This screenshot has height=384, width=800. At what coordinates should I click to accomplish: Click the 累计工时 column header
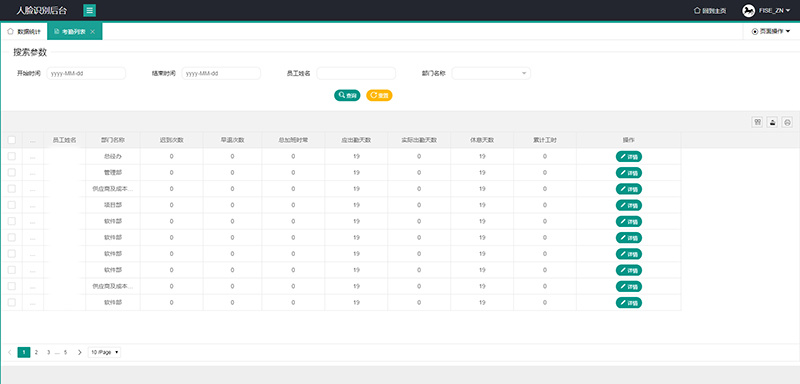click(x=545, y=140)
